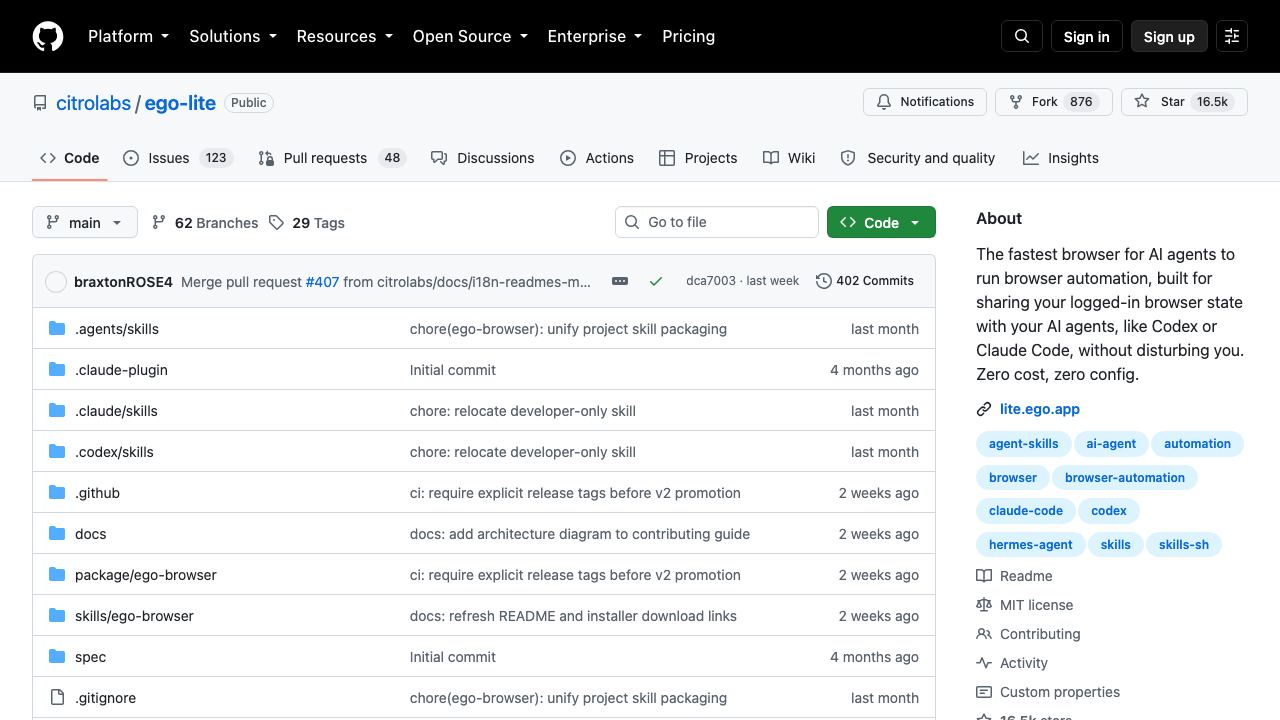Click the folder icon beside package/ego-browser
The width and height of the screenshot is (1280, 720).
click(57, 575)
